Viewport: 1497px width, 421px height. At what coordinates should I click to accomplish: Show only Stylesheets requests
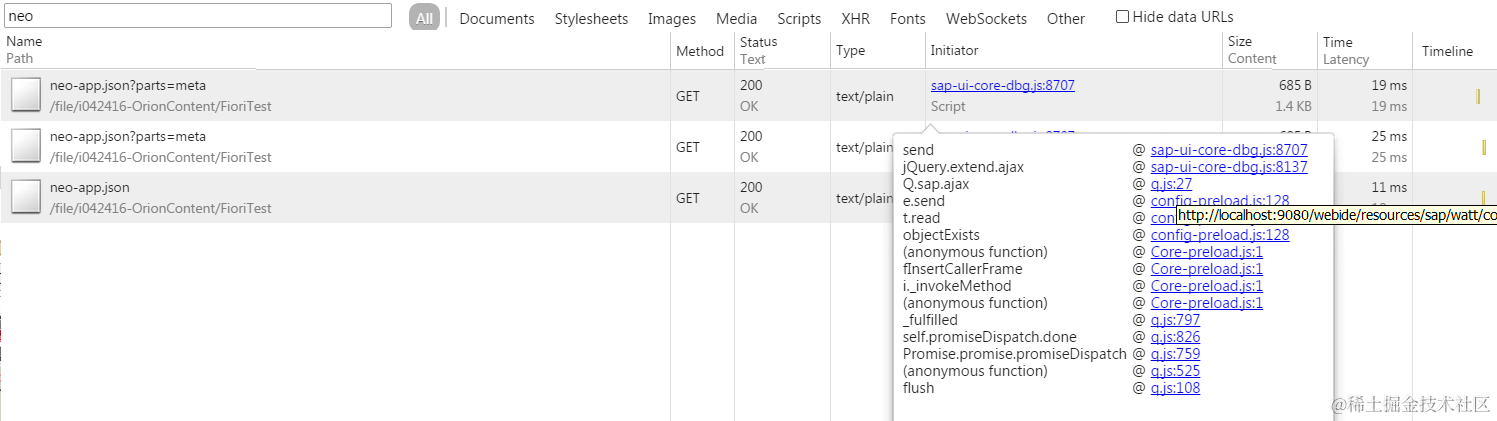point(591,18)
